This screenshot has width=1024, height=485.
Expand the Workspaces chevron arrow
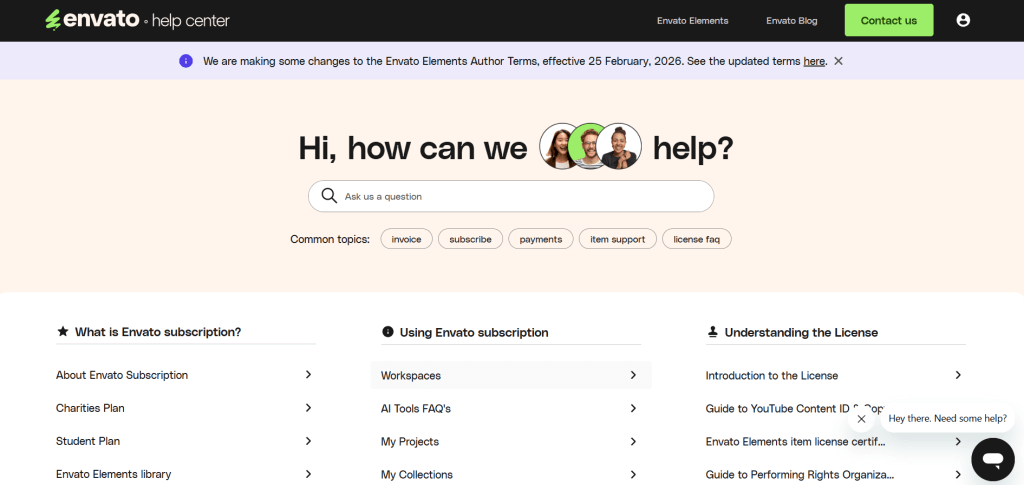point(633,375)
